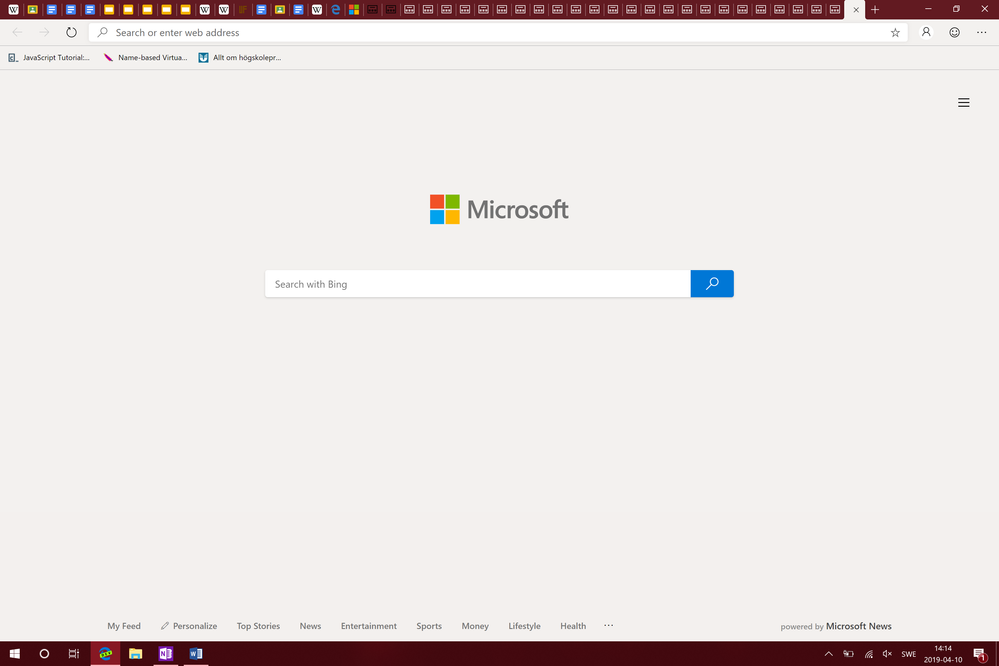The image size is (999, 666).
Task: Open Health feed category
Action: click(573, 626)
